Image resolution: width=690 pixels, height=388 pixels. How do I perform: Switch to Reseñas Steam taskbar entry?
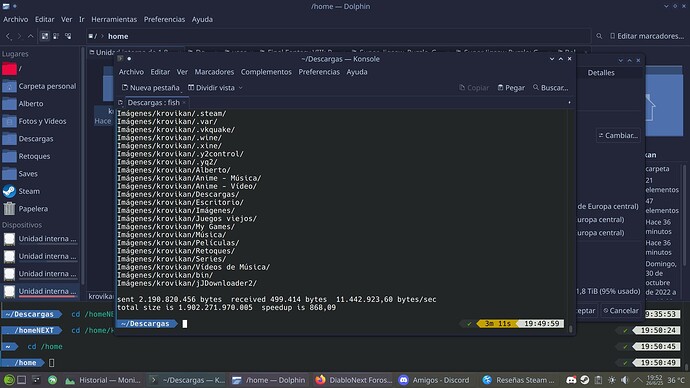pos(519,380)
